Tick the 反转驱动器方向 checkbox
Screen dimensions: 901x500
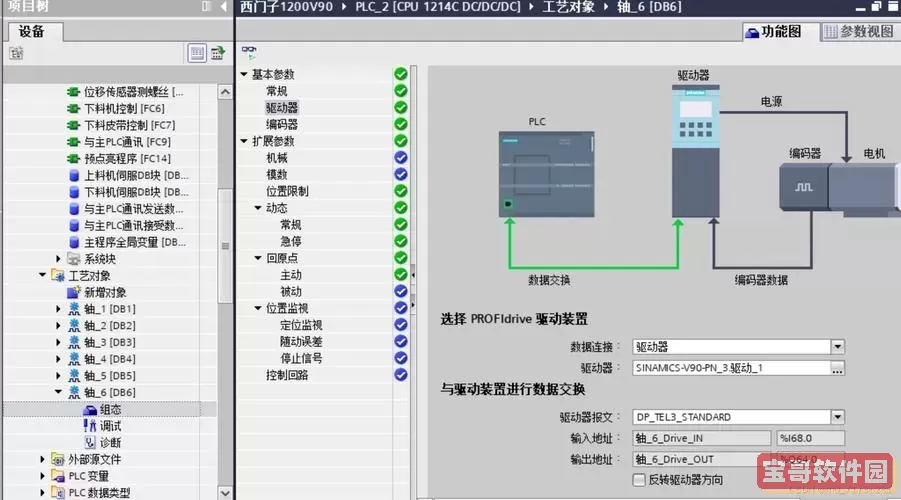638,479
